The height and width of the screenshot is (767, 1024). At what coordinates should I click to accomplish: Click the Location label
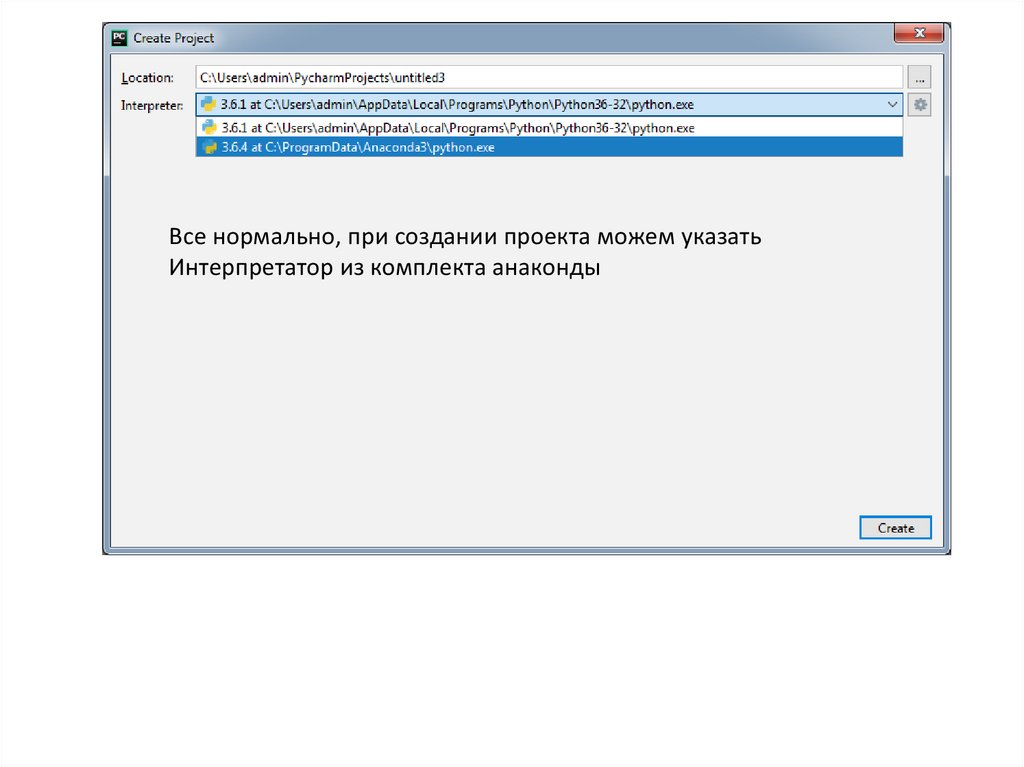tap(147, 78)
